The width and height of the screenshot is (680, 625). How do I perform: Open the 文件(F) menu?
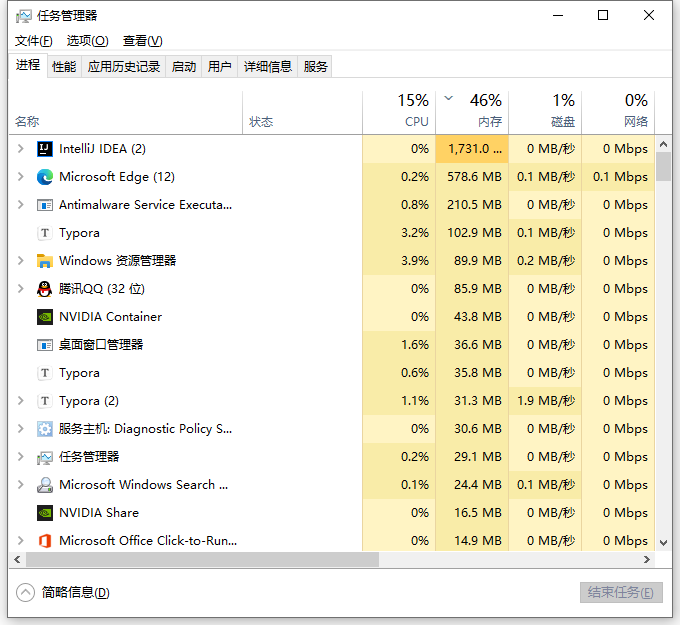point(33,41)
